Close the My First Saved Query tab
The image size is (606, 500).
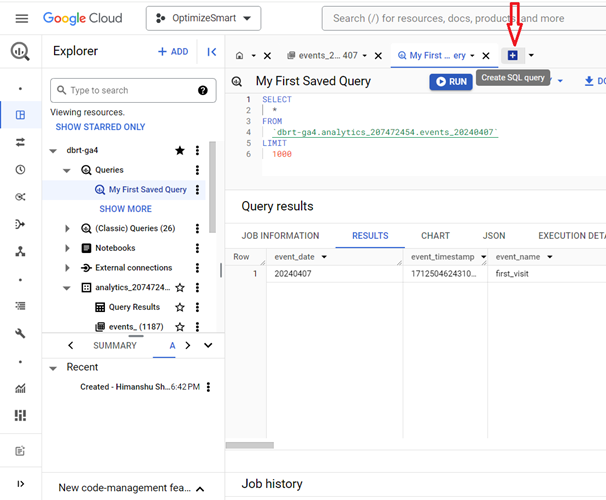(x=486, y=56)
